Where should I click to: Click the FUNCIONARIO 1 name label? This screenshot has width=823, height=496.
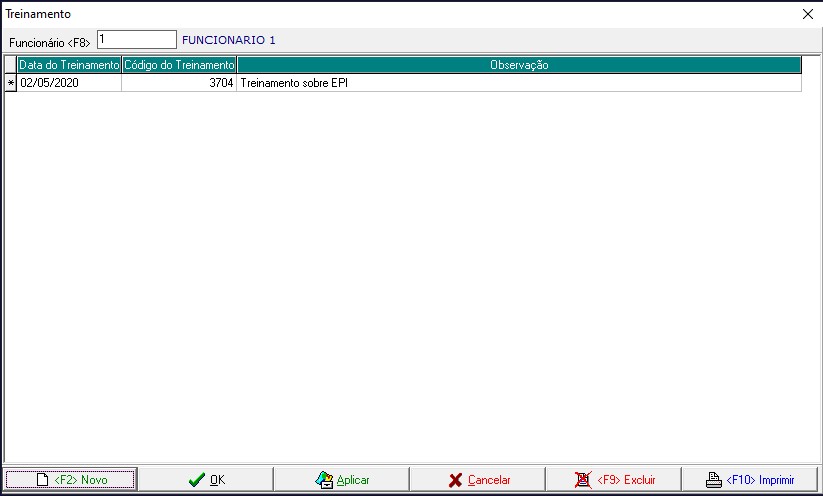click(229, 40)
